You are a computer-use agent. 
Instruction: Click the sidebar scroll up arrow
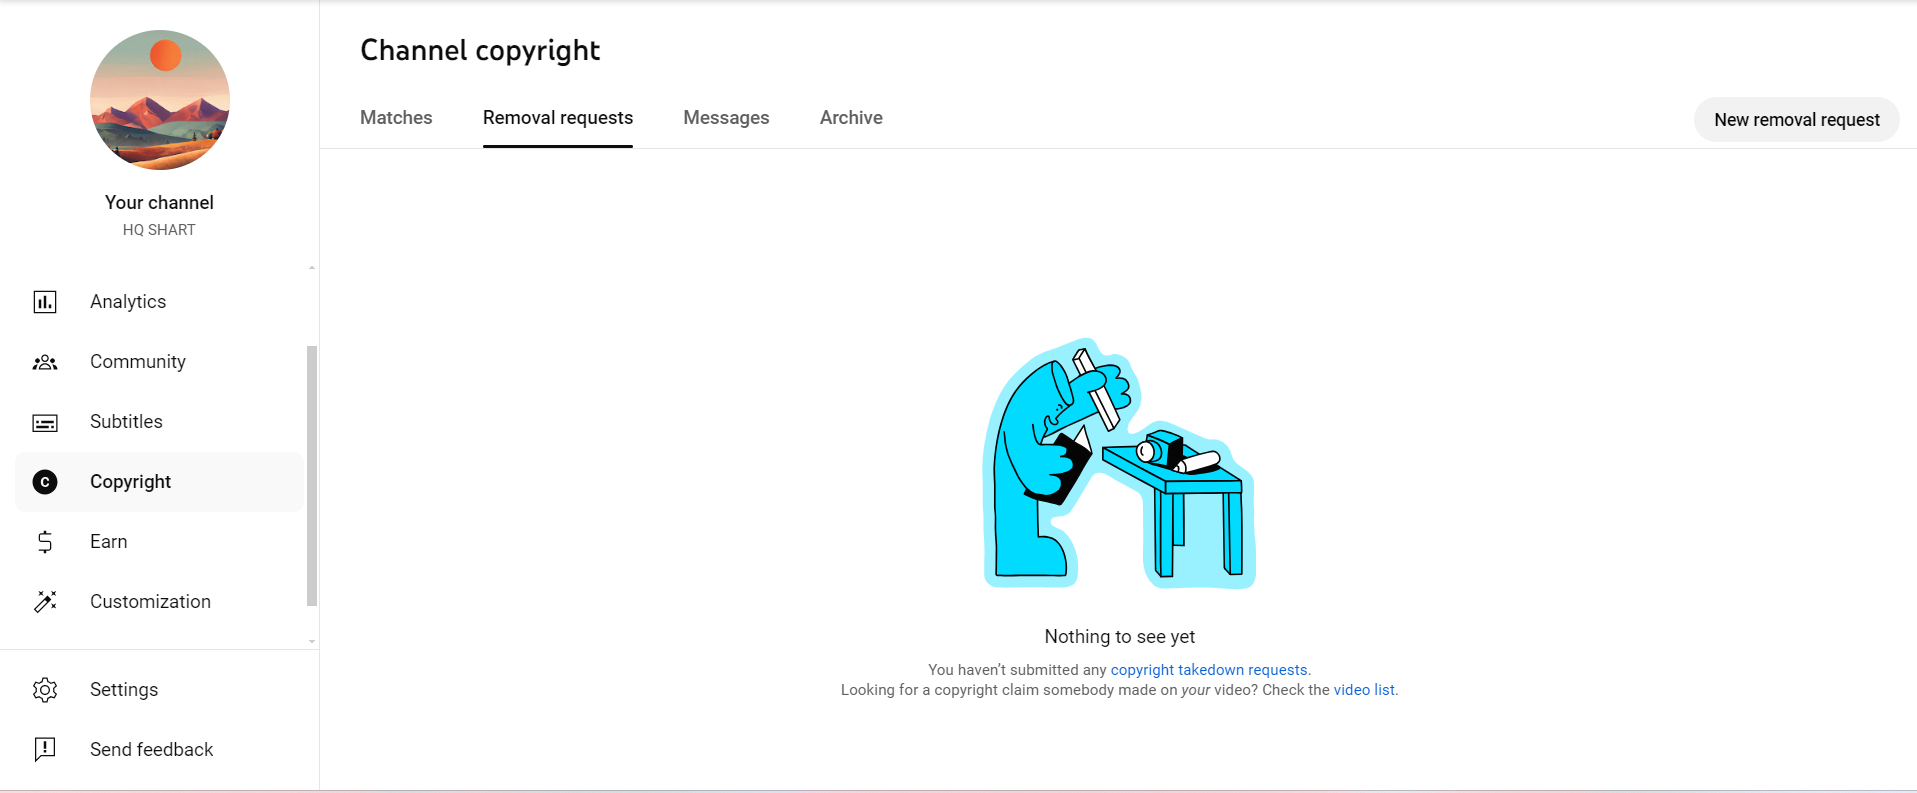312,268
